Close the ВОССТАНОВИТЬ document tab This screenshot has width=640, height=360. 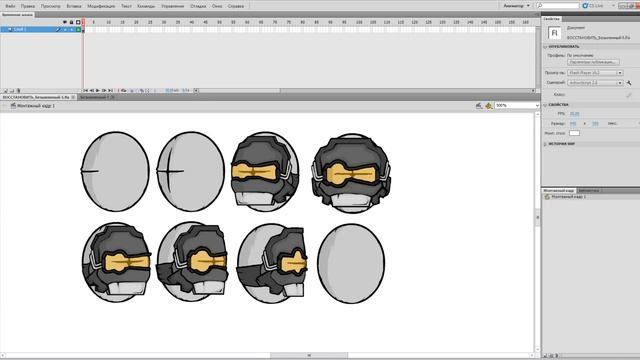(73, 98)
